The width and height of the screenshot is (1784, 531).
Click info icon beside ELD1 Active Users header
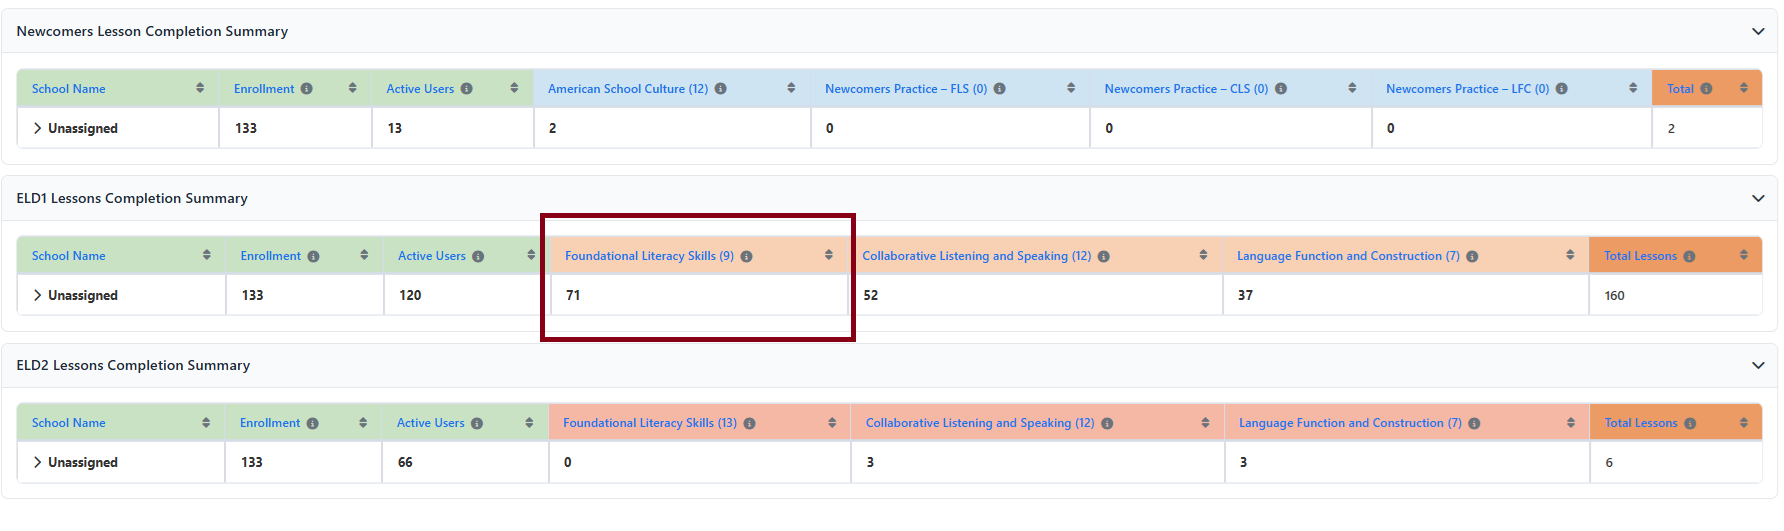click(x=478, y=257)
